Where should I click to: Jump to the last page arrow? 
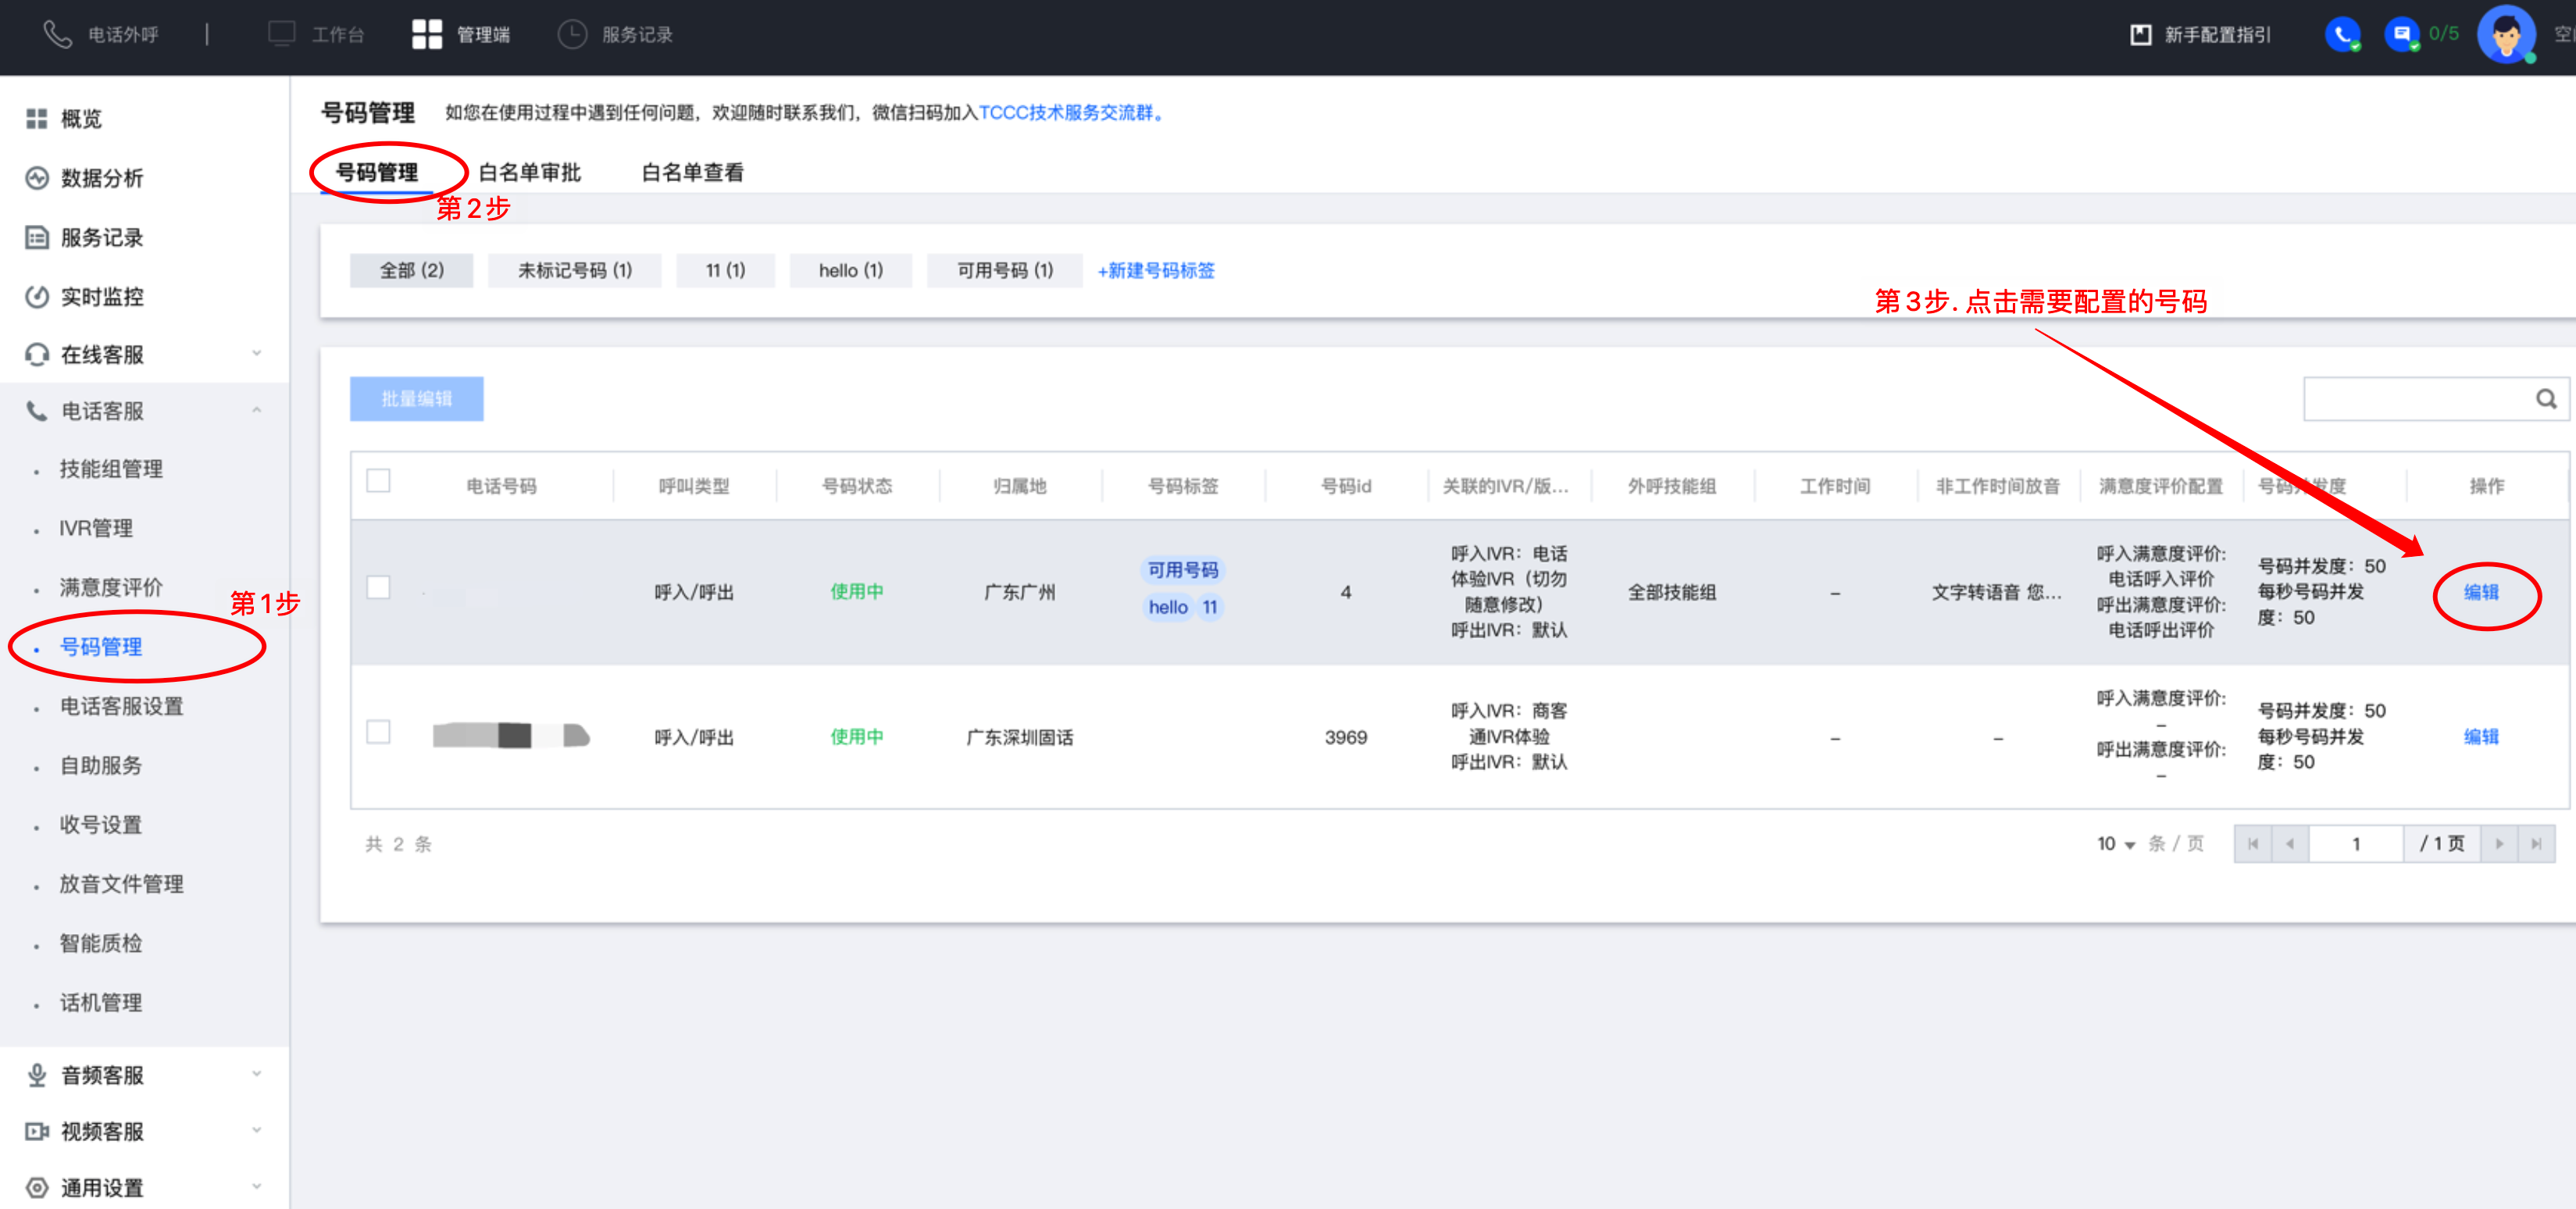click(x=2537, y=844)
